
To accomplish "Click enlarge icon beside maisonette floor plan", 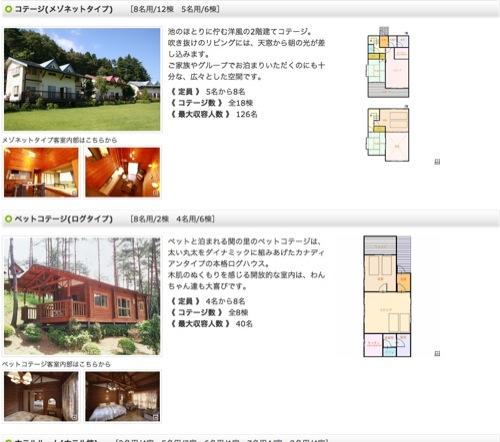I will 437,162.
